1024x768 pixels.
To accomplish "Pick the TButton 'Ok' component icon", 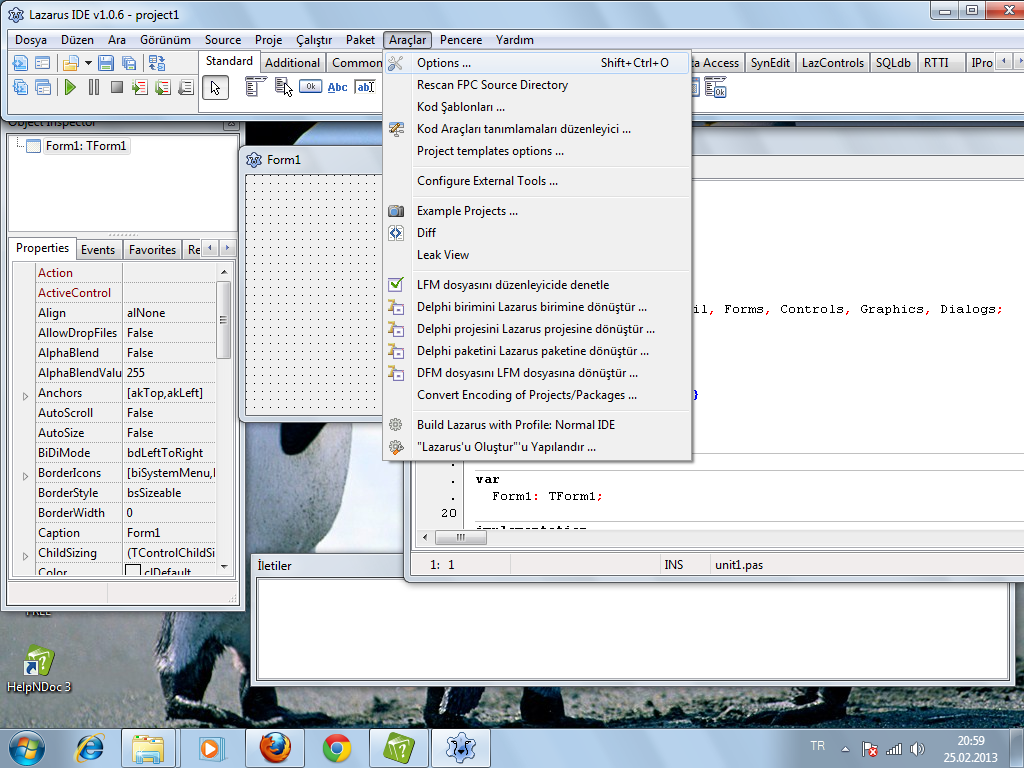I will click(311, 86).
